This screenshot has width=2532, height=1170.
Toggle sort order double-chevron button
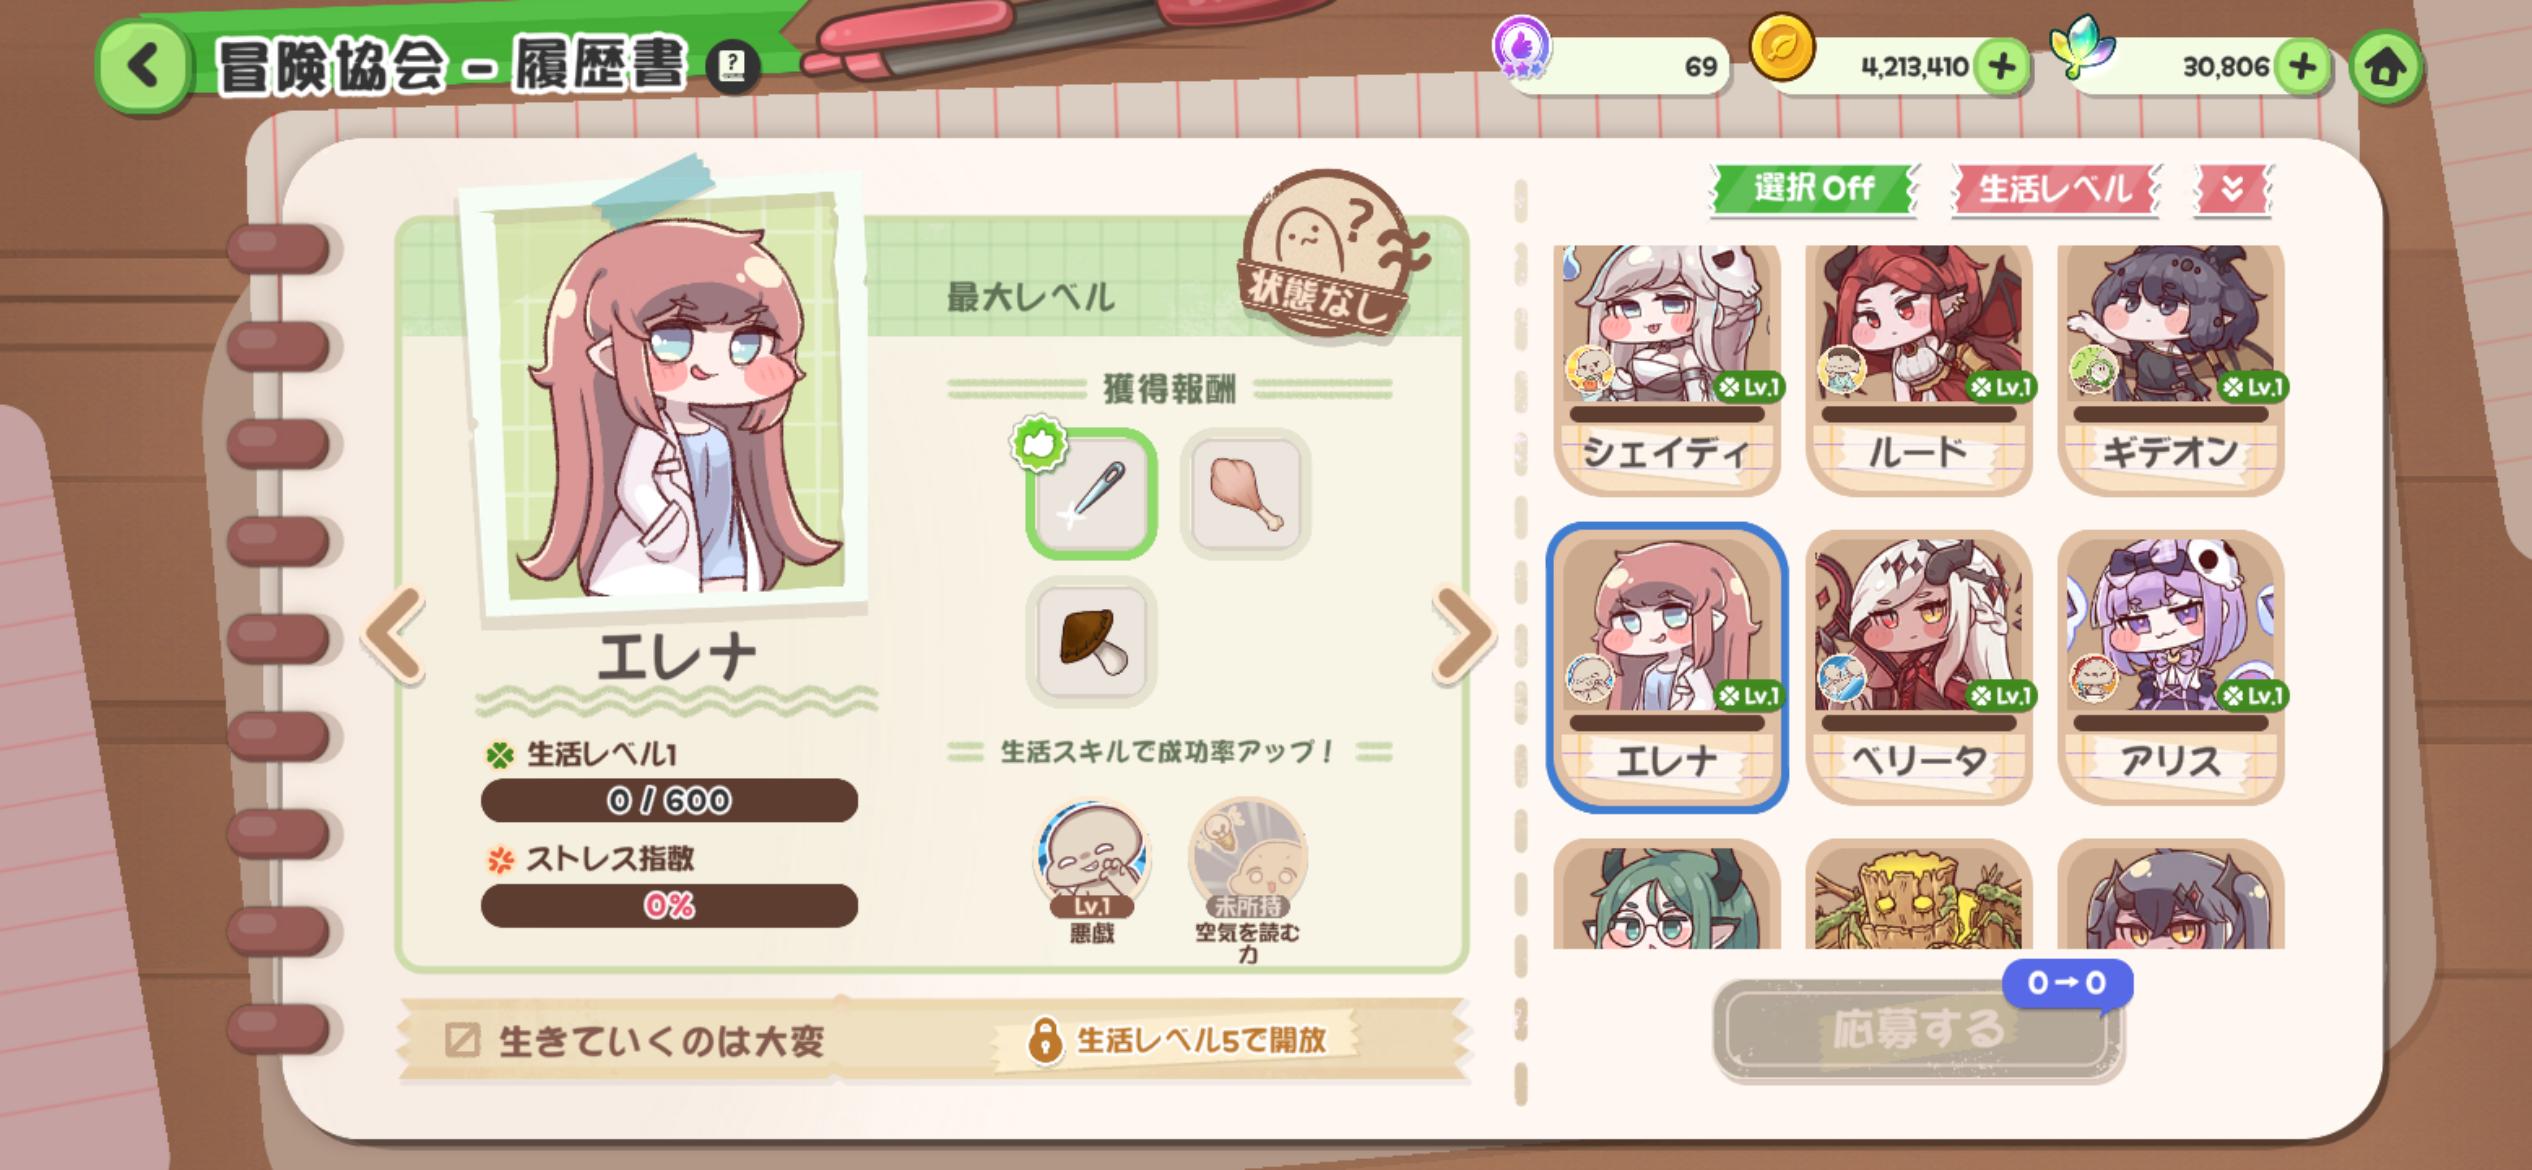point(2231,188)
